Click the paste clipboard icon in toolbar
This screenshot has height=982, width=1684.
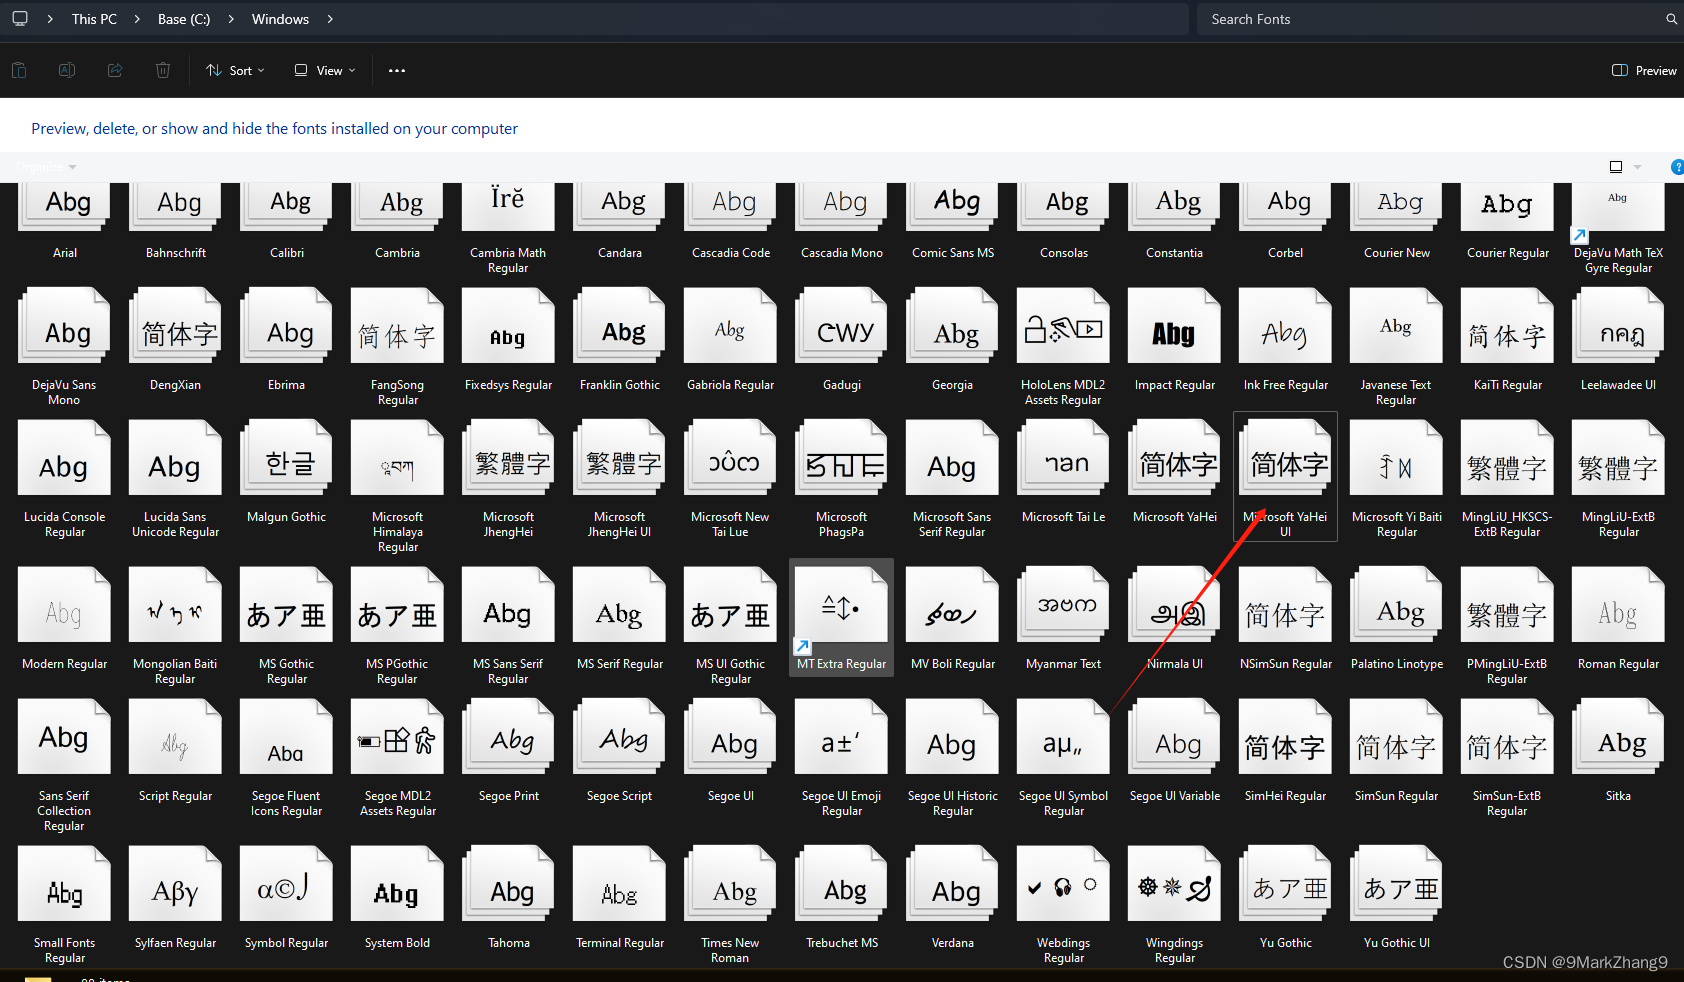click(19, 70)
